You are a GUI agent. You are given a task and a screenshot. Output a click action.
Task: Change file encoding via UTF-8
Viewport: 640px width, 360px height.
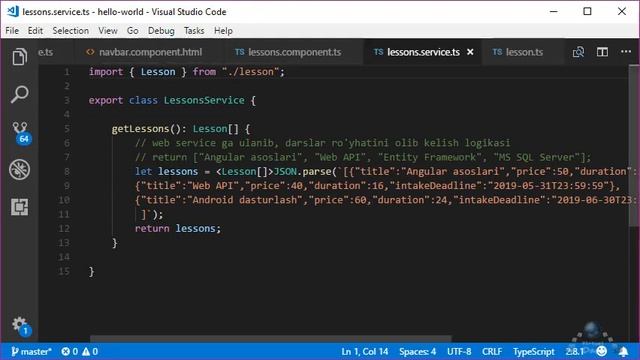[x=459, y=351]
